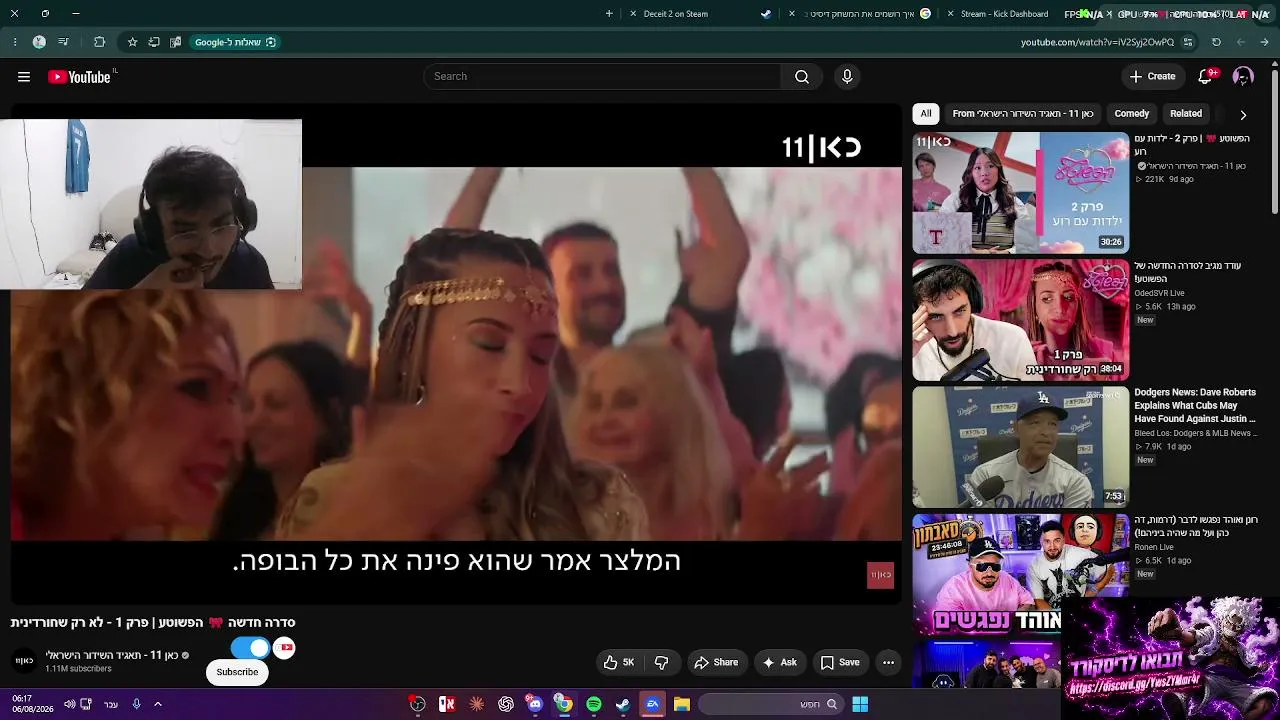The width and height of the screenshot is (1280, 720).
Task: Select the From כאן 11 filter chip
Action: (x=1023, y=114)
